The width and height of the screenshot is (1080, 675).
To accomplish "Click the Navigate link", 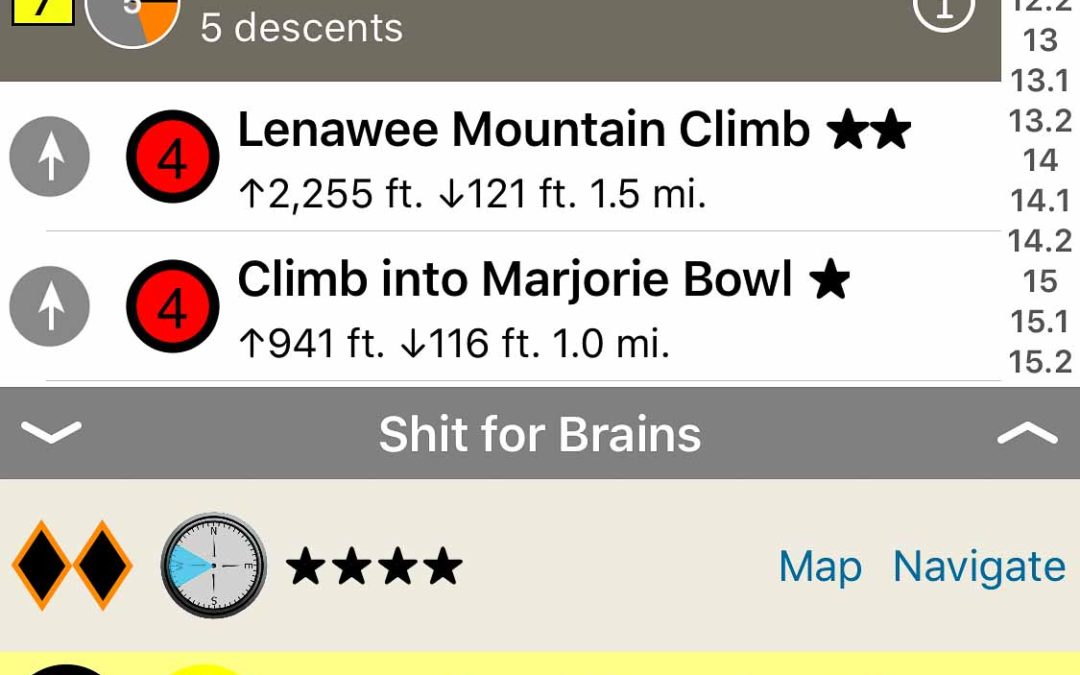I will [979, 567].
